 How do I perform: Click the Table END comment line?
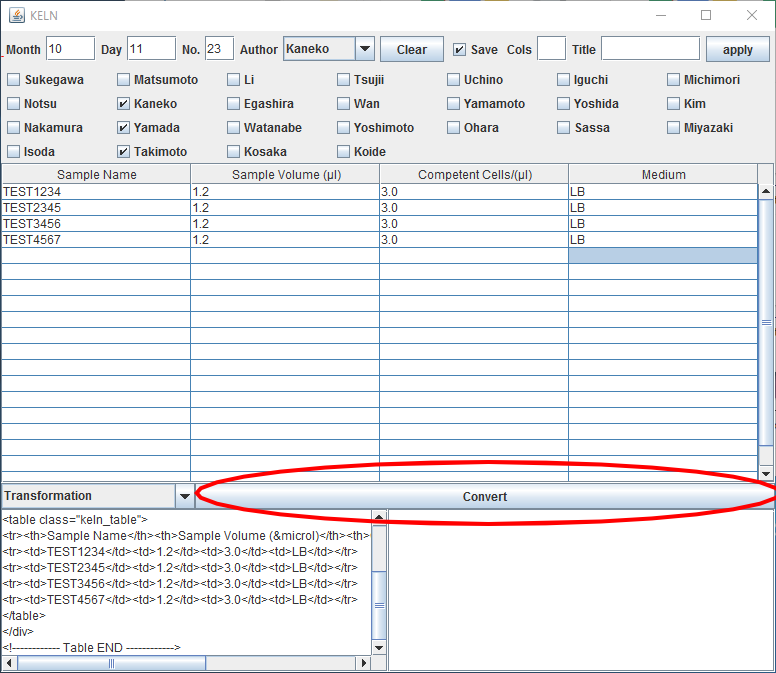tap(92, 647)
